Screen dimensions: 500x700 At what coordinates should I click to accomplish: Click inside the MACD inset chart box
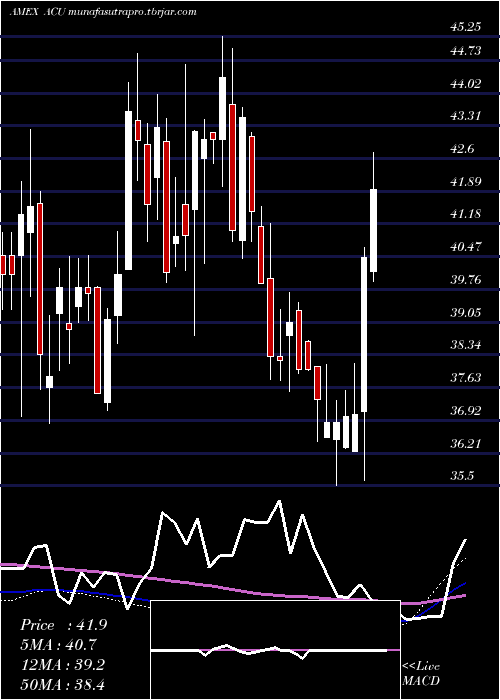click(275, 650)
